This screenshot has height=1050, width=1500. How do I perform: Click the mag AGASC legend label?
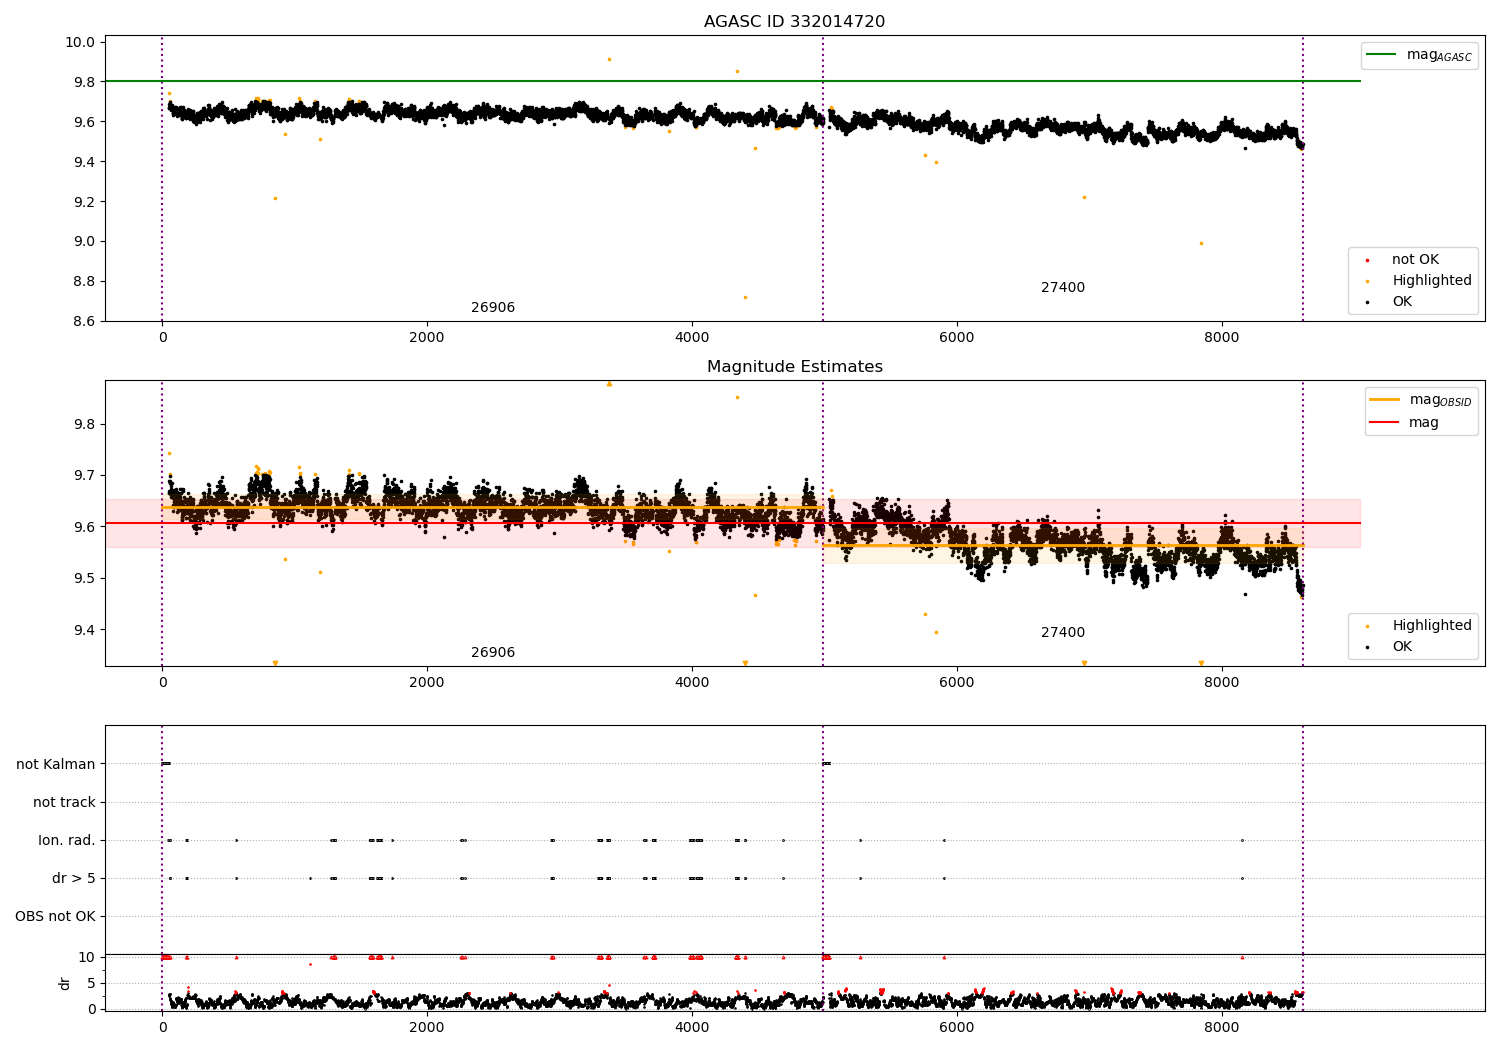click(x=1439, y=55)
